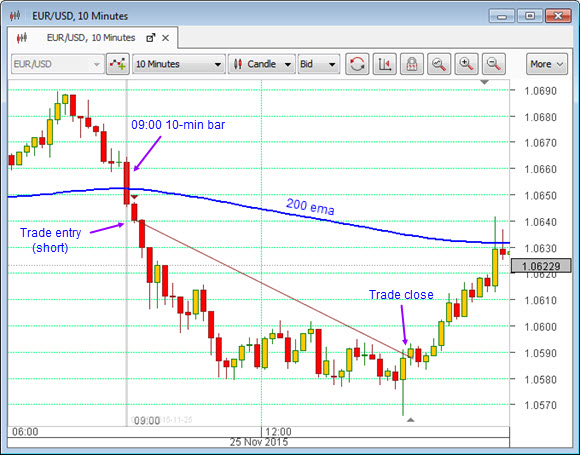This screenshot has width=580, height=455.
Task: Zoom in with the plus magnifier
Action: pos(466,64)
